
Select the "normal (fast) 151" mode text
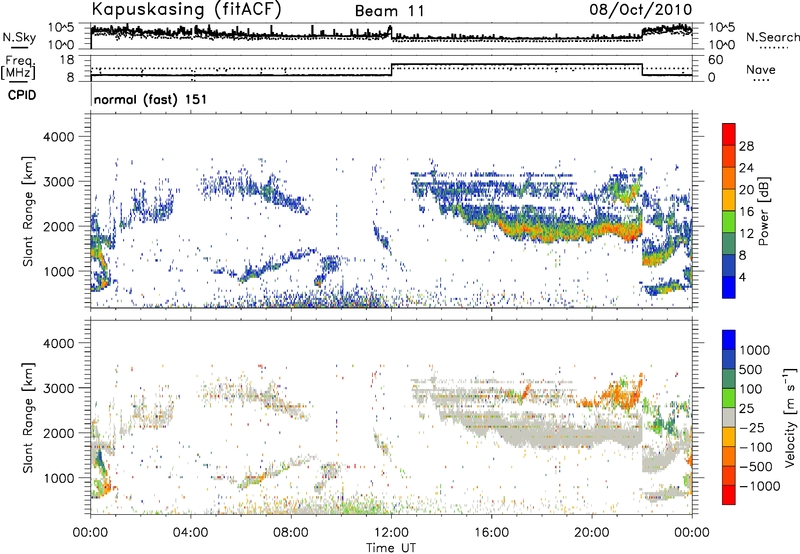pyautogui.click(x=151, y=99)
